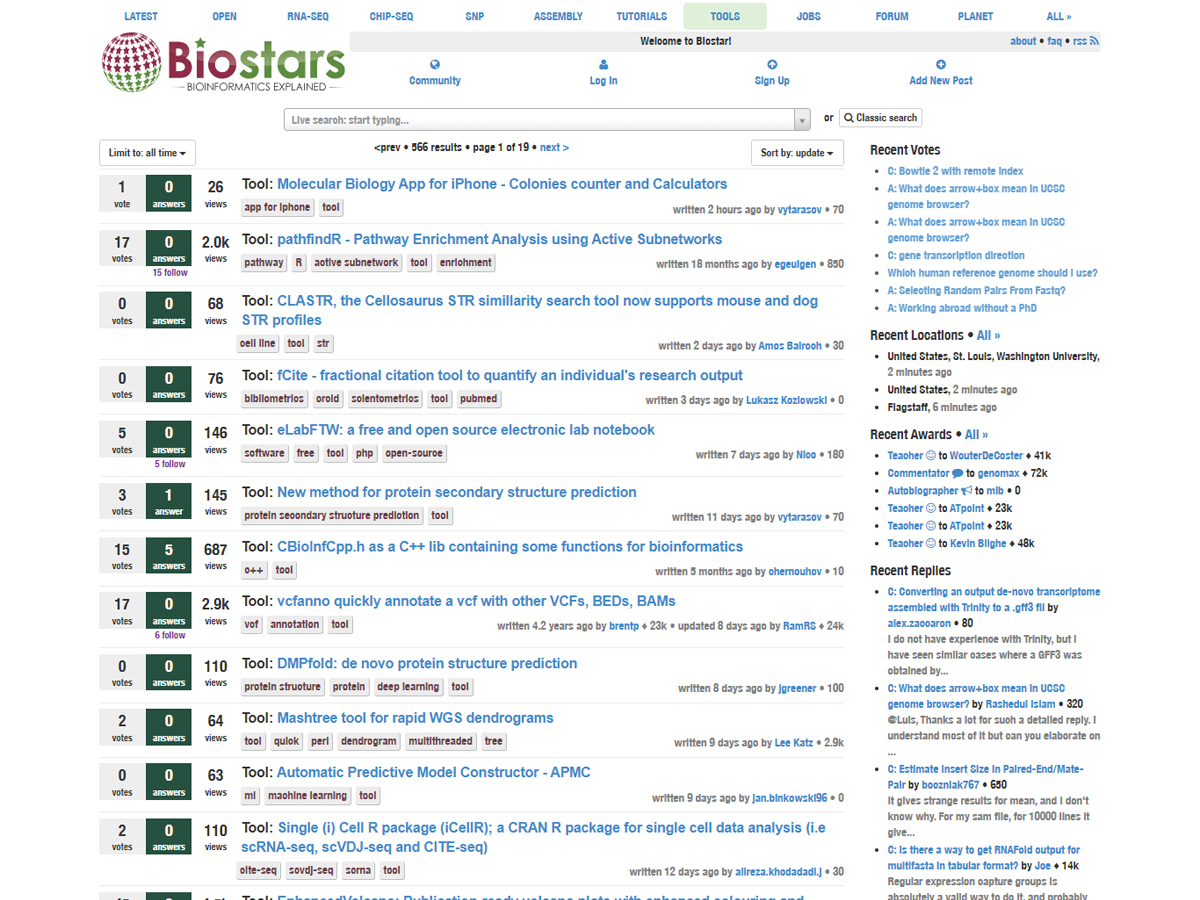Type in the live search field
The height and width of the screenshot is (900, 1200).
tap(538, 120)
